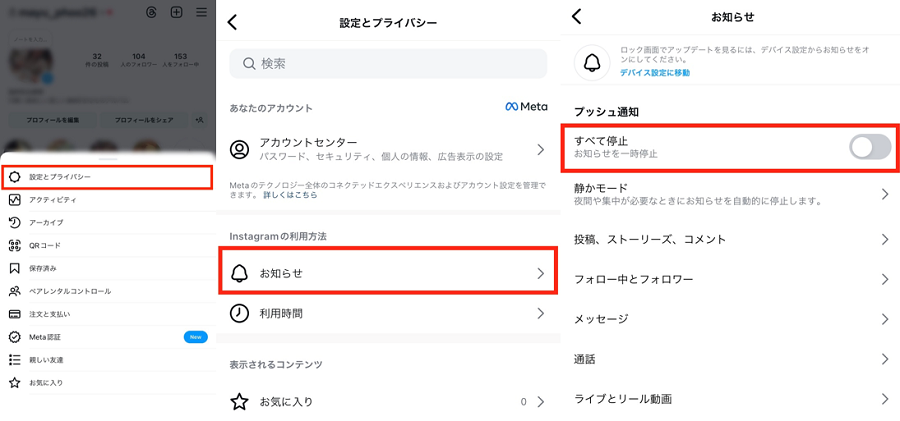Screen dimensions: 900x421
Task: Tap the Account Center person icon
Action: [239, 150]
